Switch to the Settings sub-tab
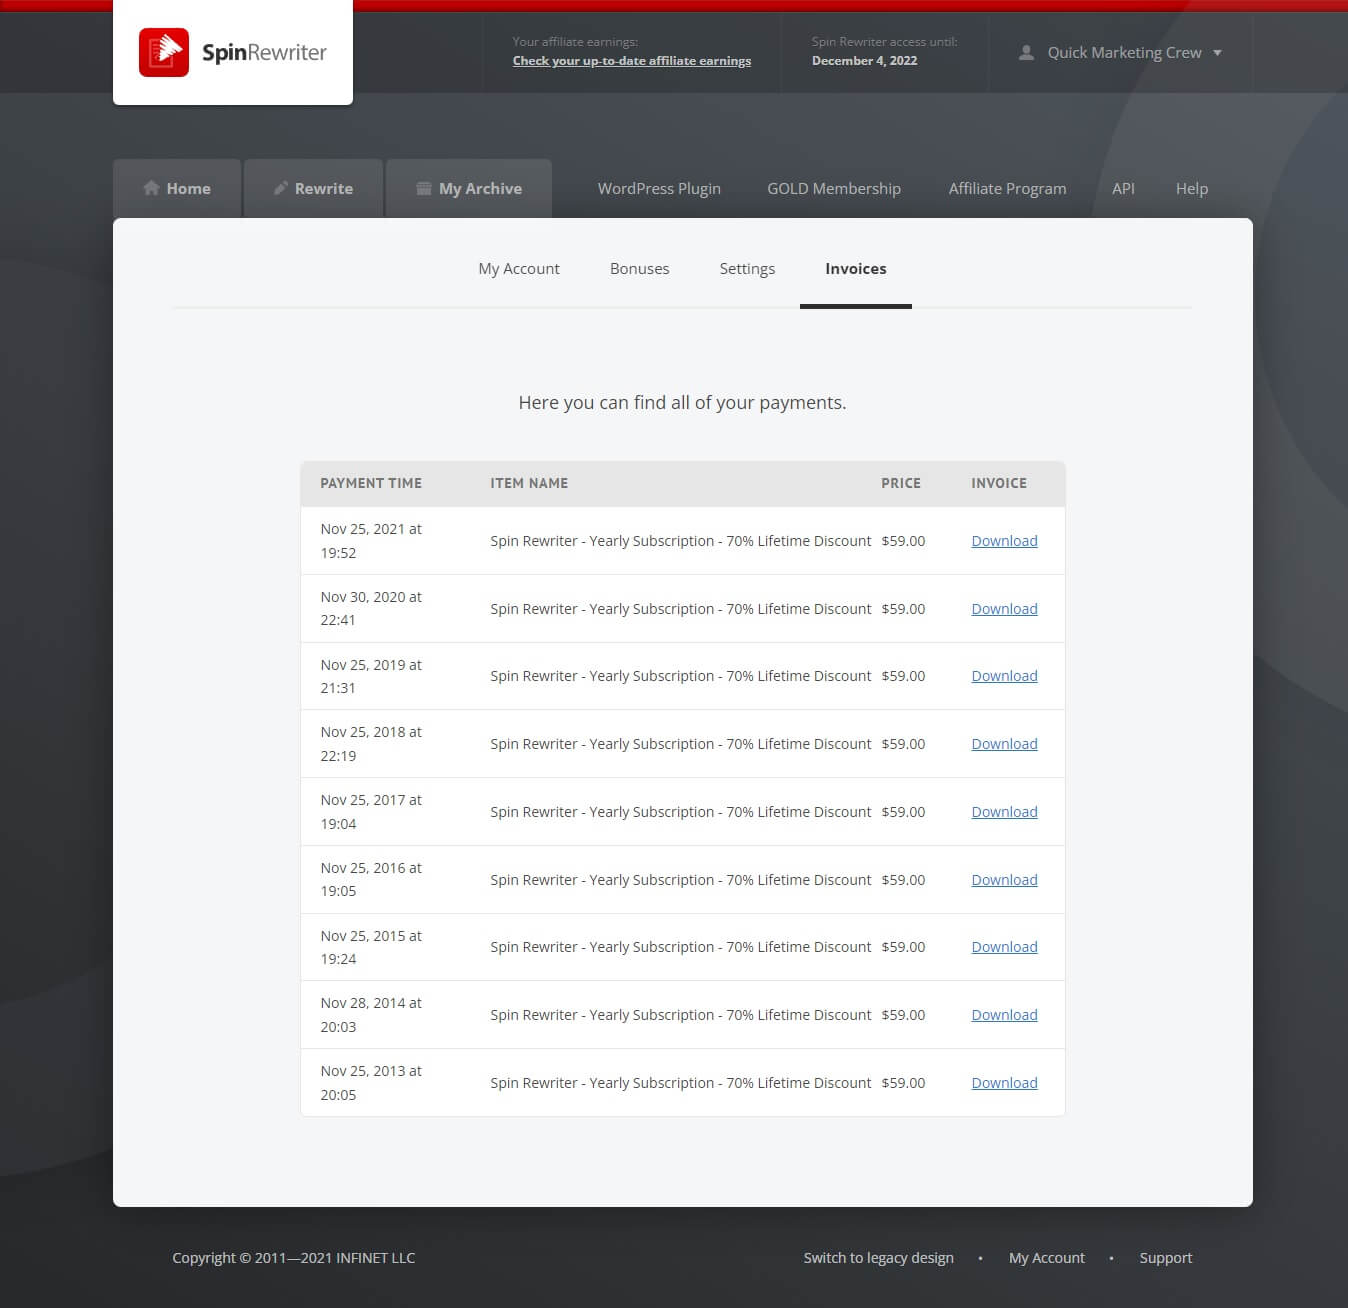Screen dimensions: 1348x1308 tap(747, 268)
